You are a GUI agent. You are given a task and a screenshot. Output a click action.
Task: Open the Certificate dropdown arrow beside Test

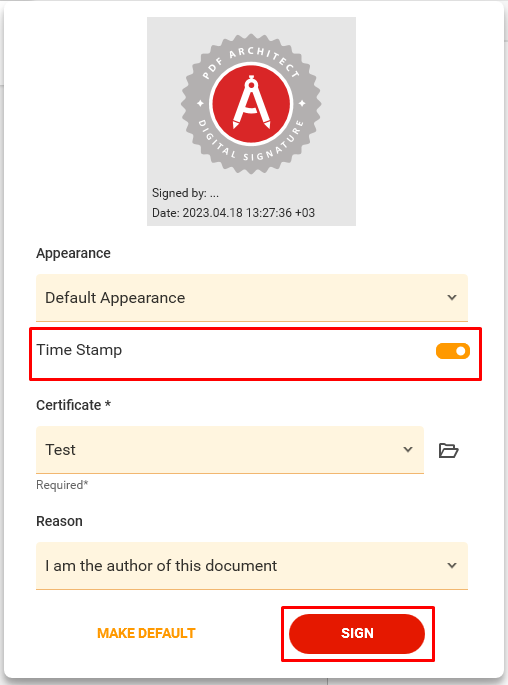pos(408,450)
